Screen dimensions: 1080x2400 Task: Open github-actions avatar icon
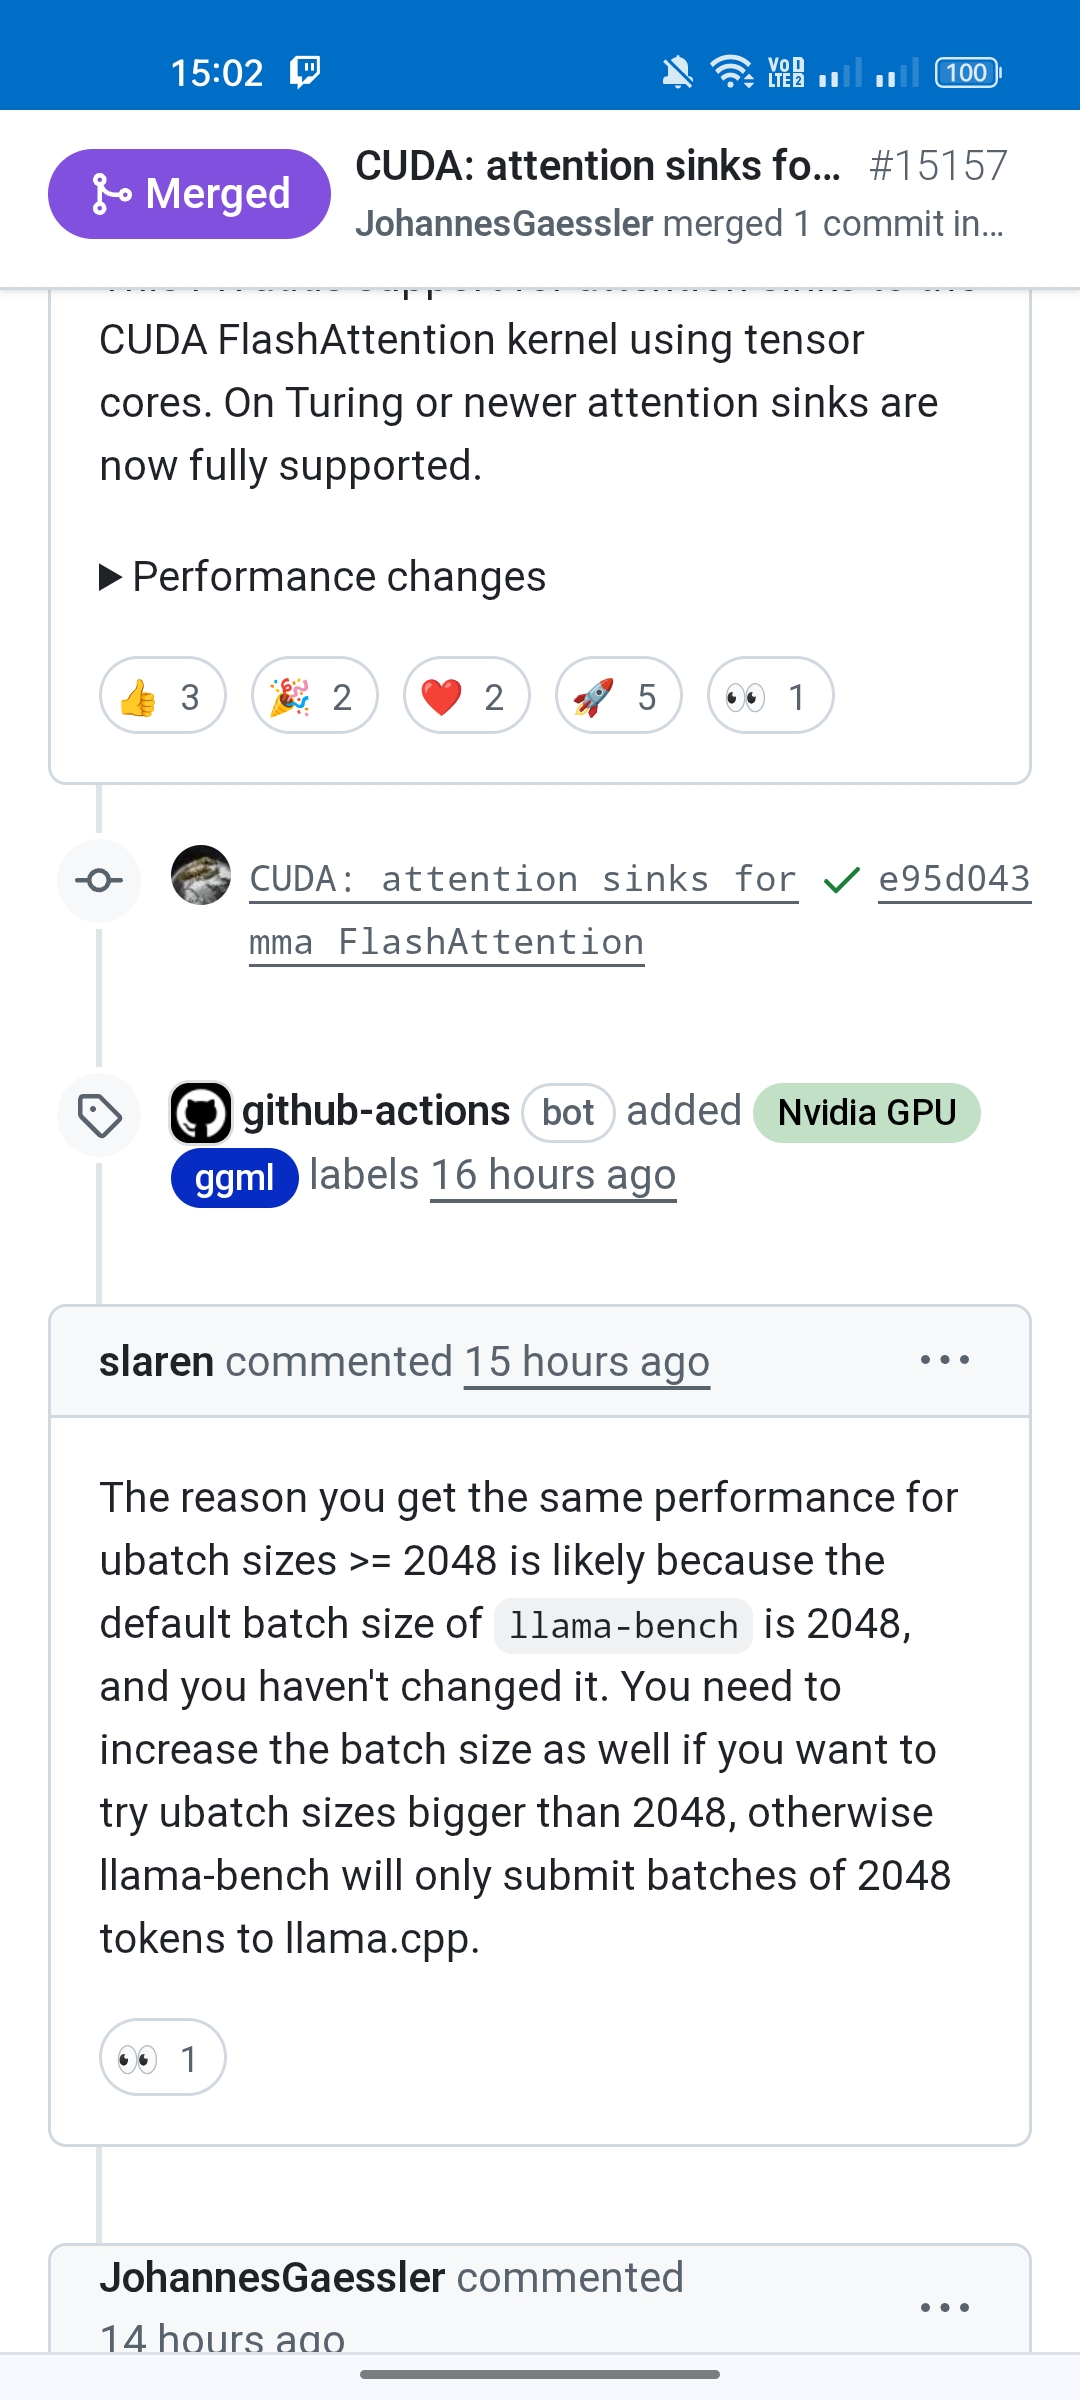[x=201, y=1113]
